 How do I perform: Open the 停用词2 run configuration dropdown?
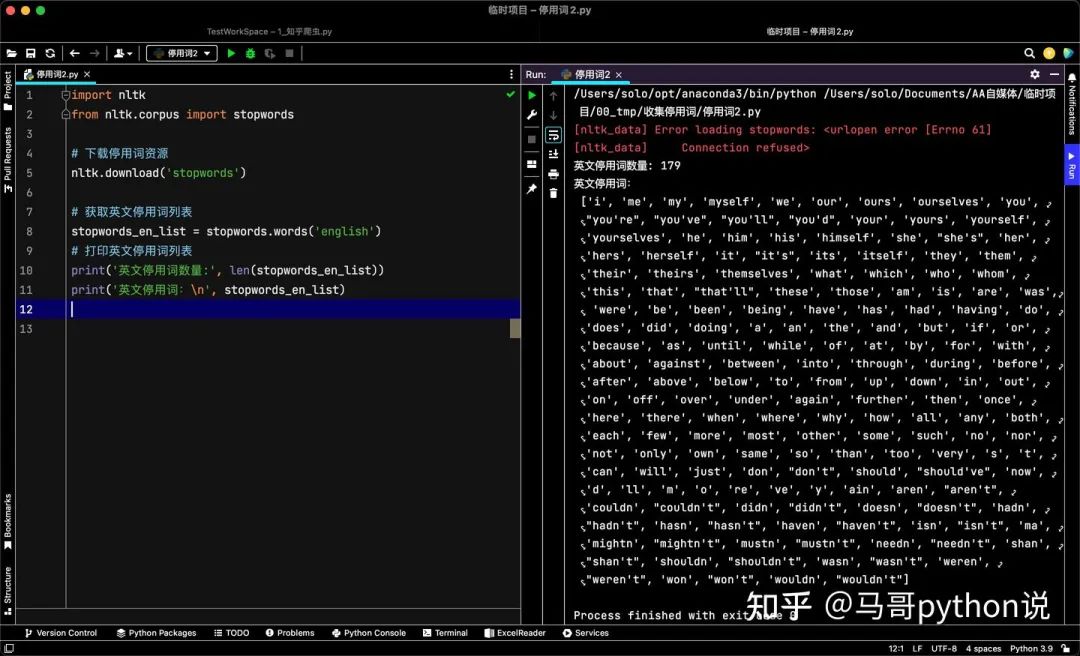(181, 53)
